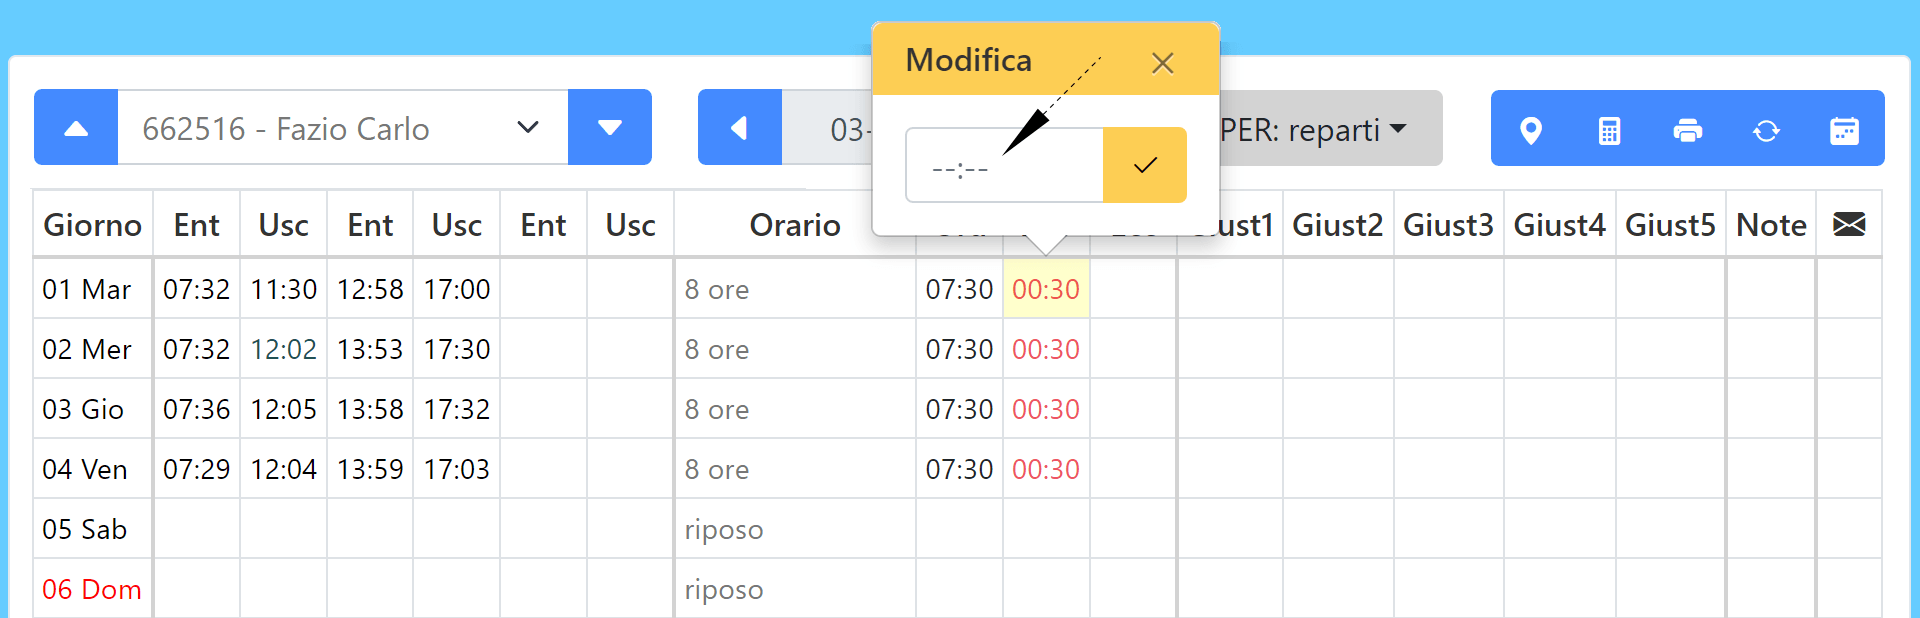Click the Giust2 column header

(1337, 224)
